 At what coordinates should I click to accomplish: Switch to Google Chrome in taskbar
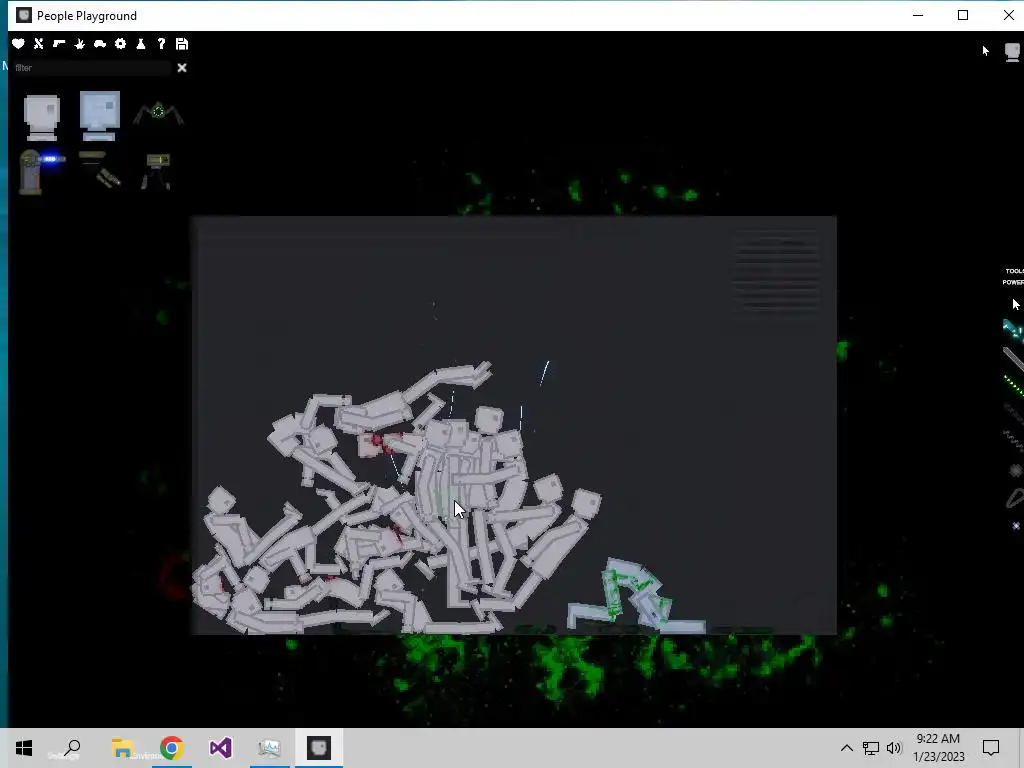(x=172, y=748)
